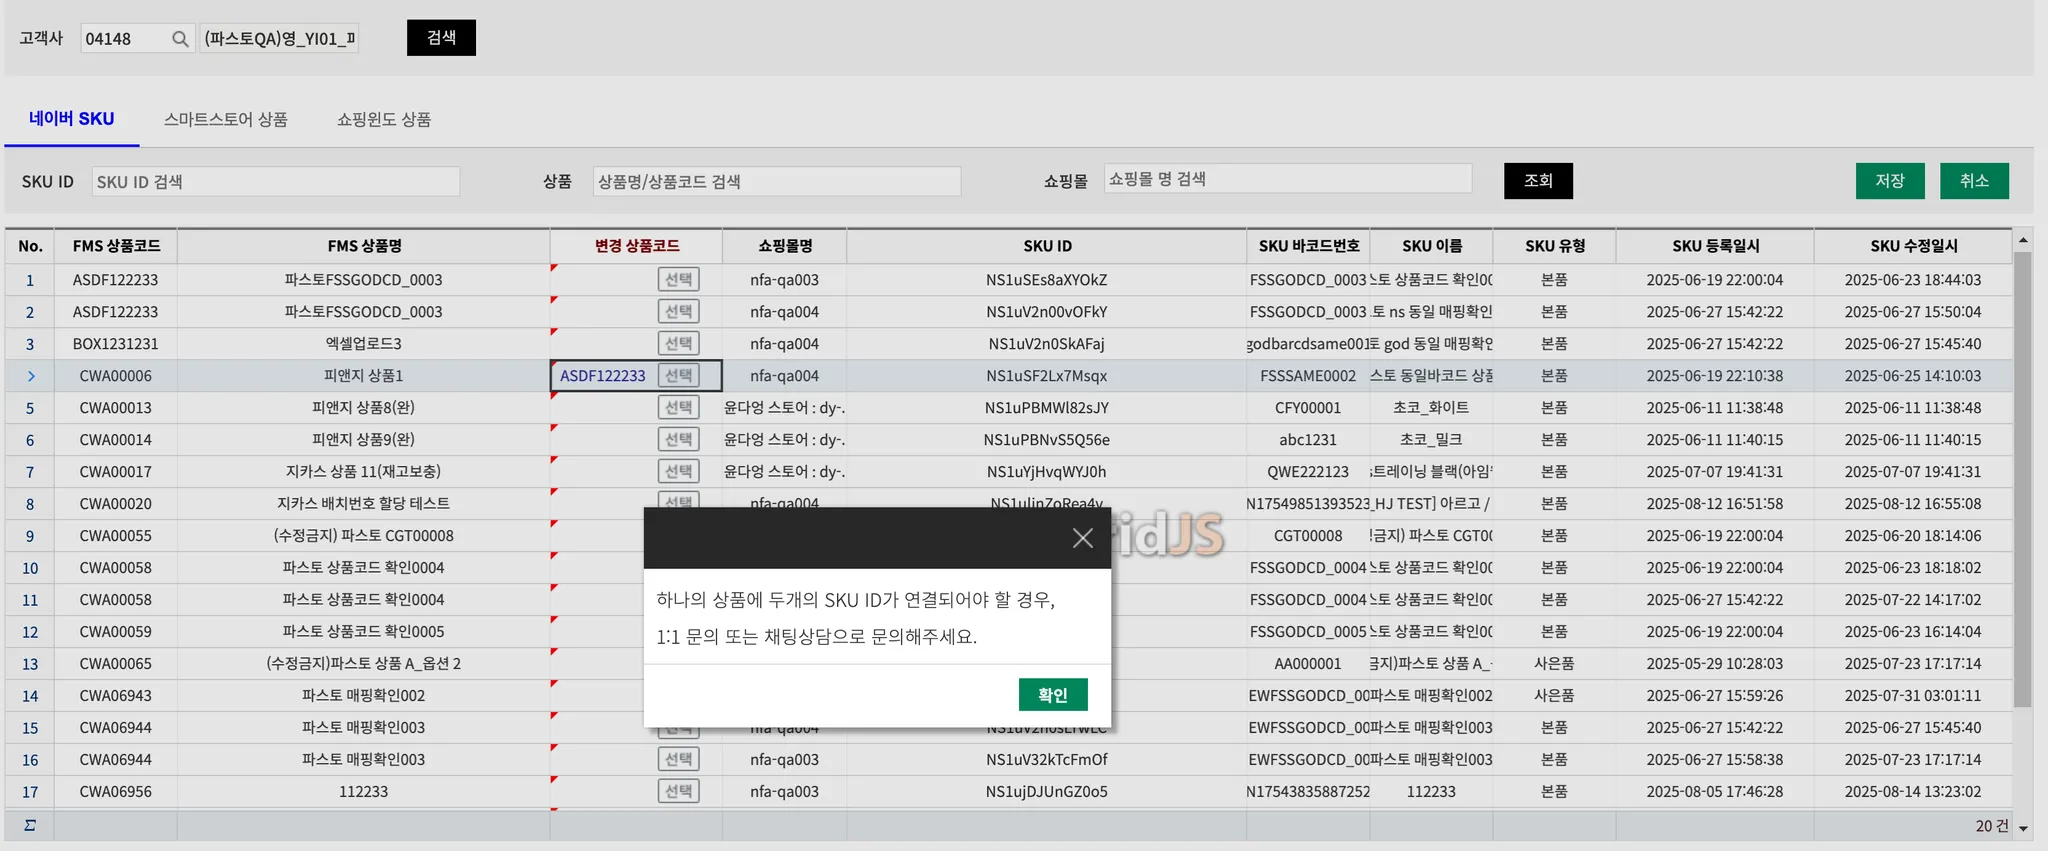This screenshot has width=2048, height=851.
Task: Click product name 지키스 배치번호 할당 테스트
Action: 364,504
